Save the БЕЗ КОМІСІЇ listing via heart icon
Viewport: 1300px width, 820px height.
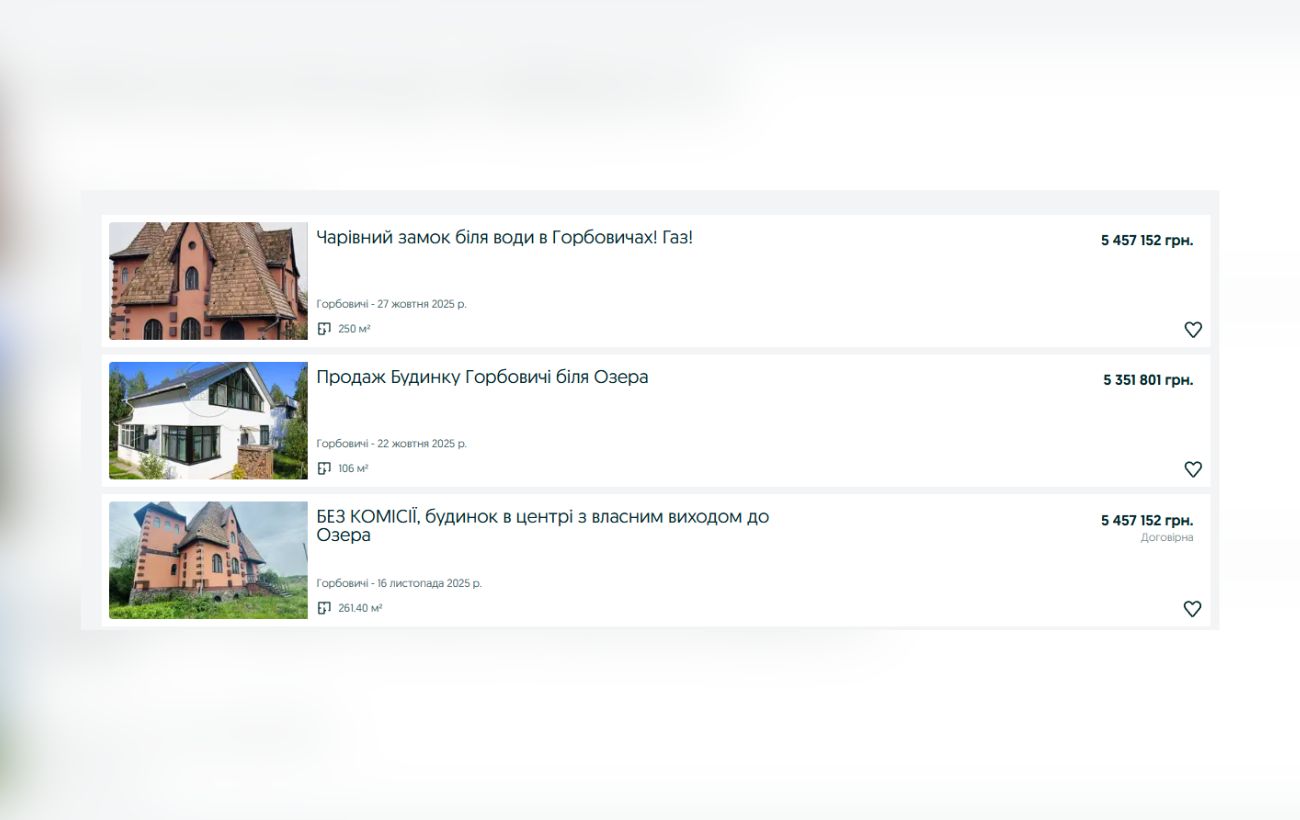pos(1192,609)
